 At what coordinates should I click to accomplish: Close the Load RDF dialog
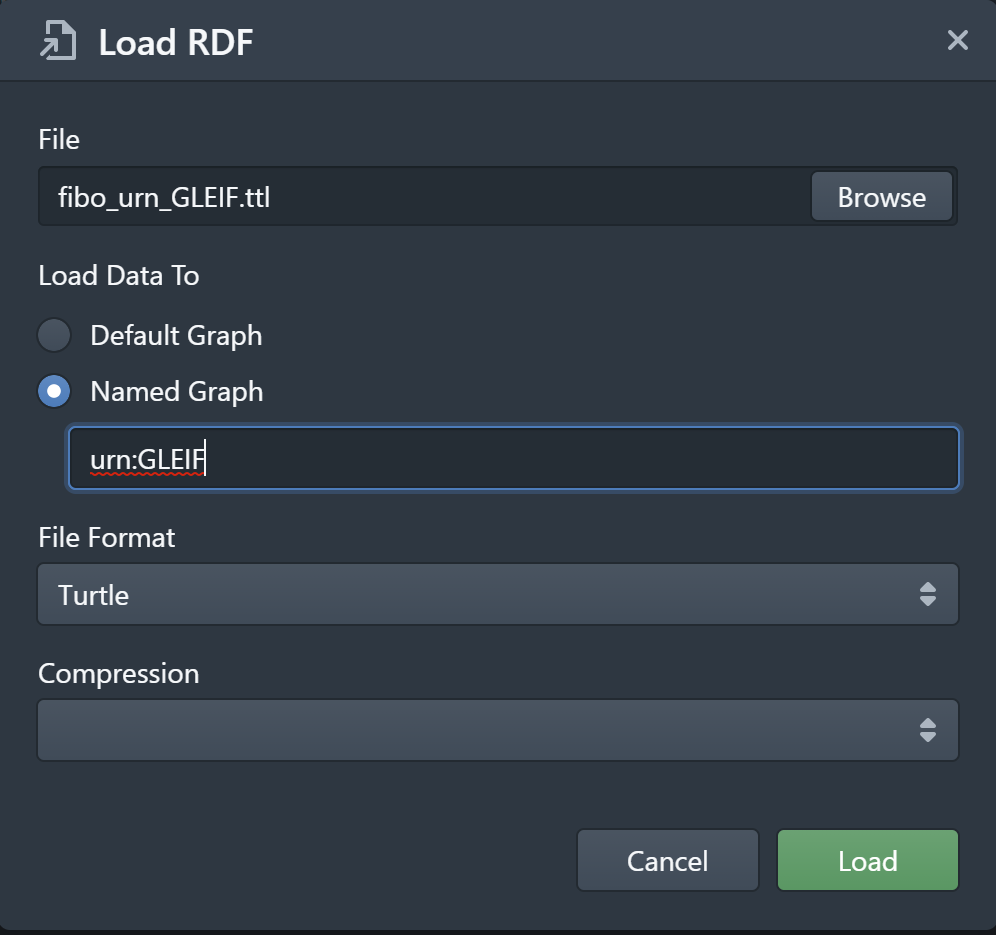(x=957, y=40)
